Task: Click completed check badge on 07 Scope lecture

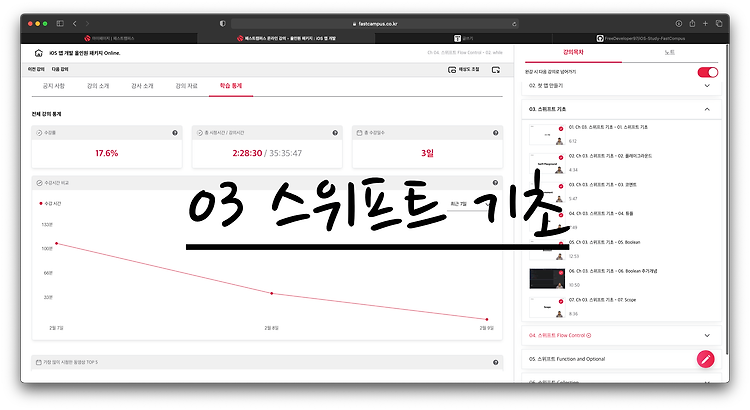Action: 561,301
